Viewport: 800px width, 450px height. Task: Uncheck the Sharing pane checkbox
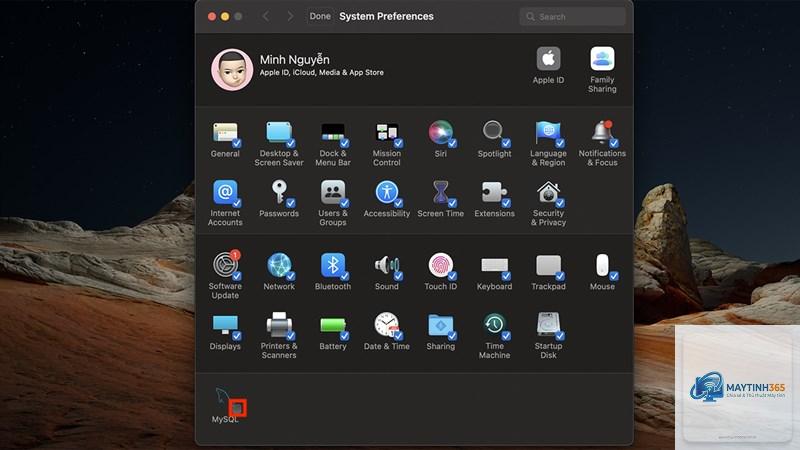[x=452, y=336]
